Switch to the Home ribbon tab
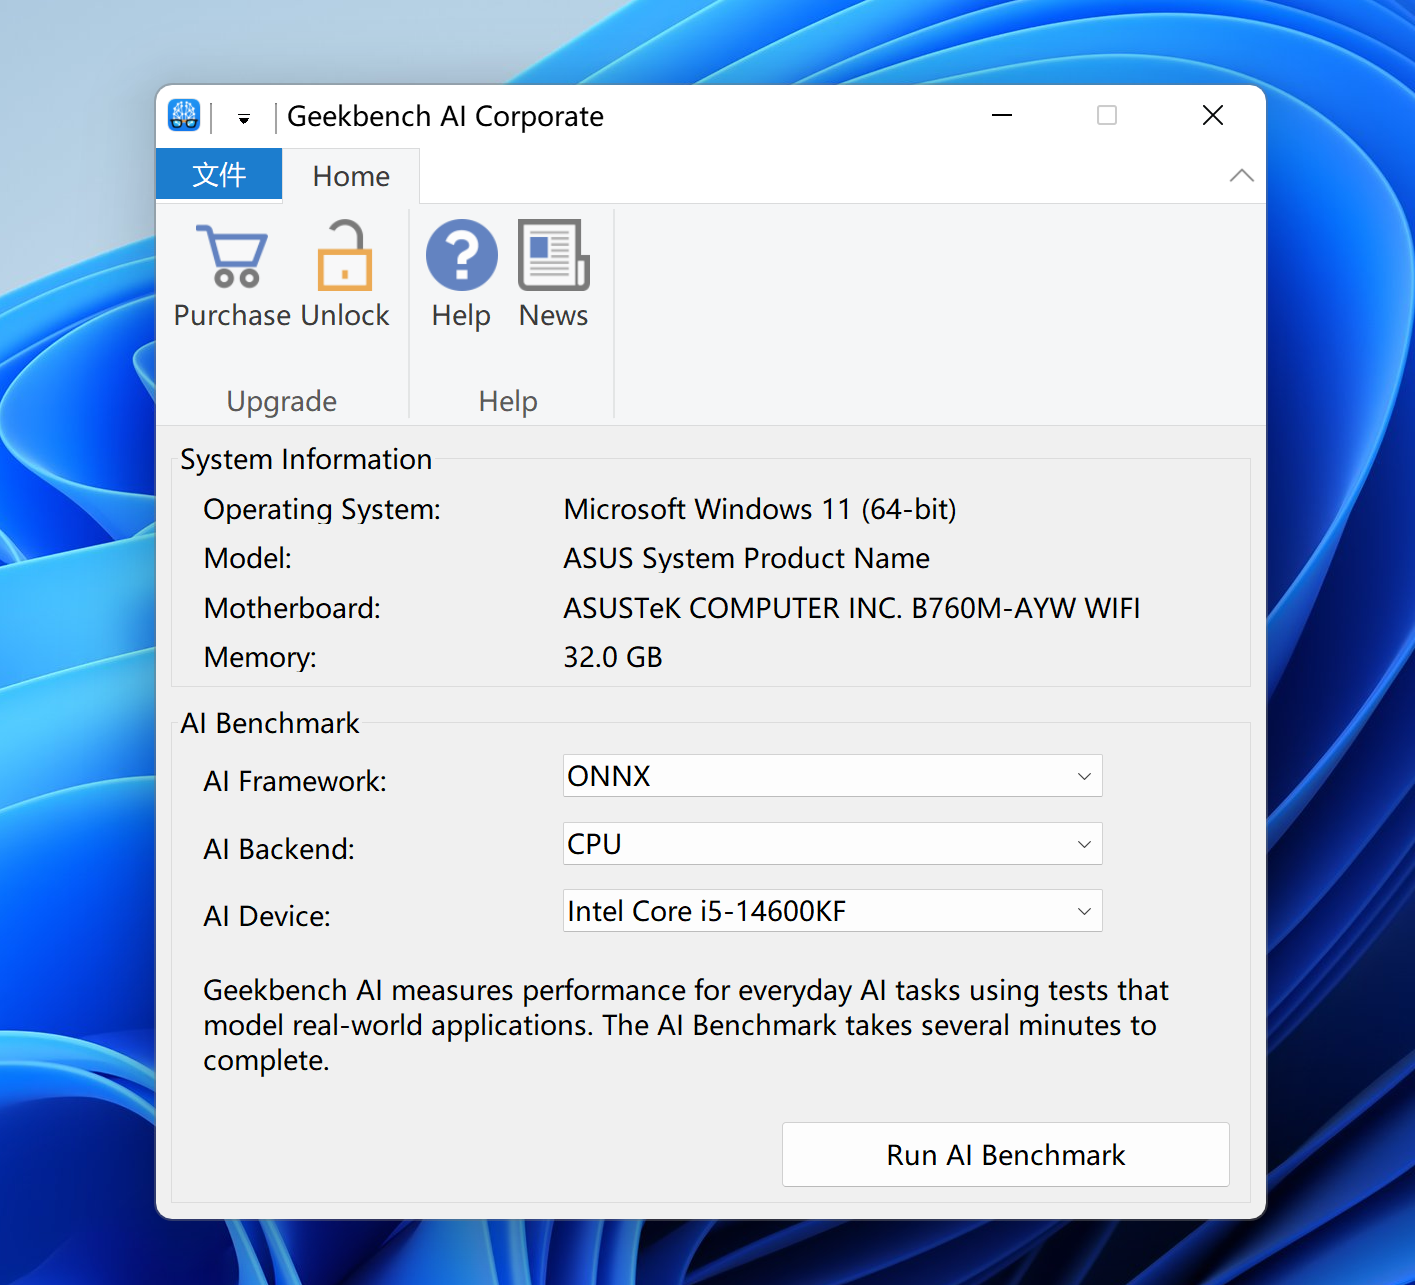 click(351, 176)
